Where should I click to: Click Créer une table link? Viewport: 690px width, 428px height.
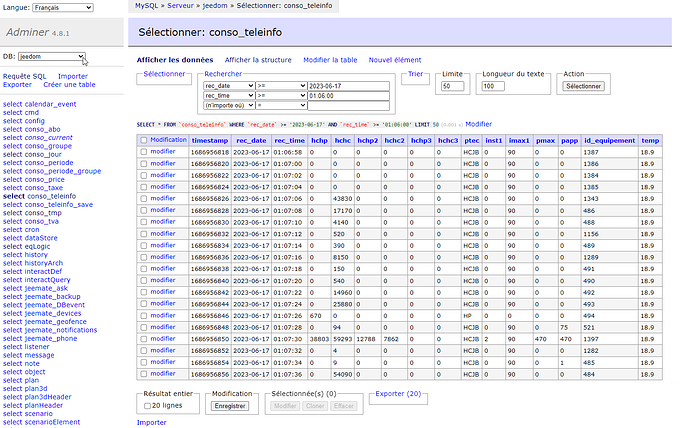pos(68,85)
